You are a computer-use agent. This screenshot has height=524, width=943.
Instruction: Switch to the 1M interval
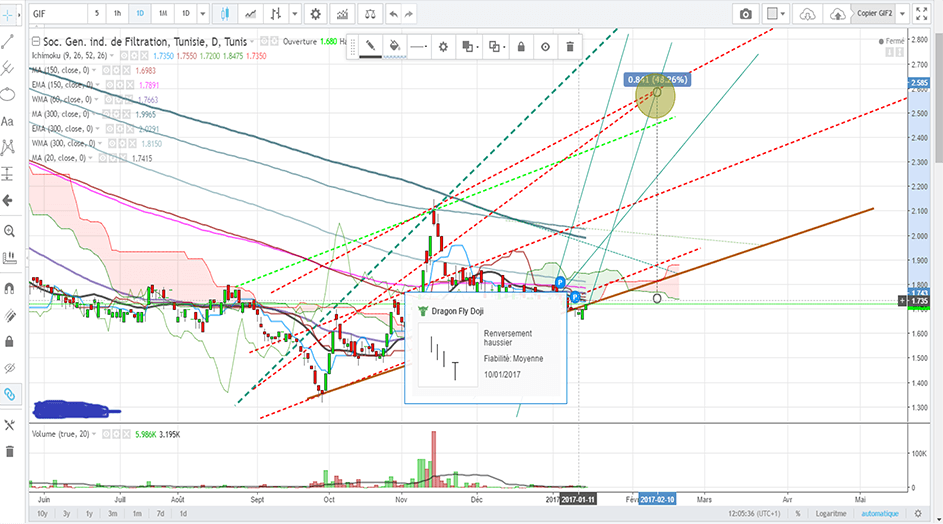163,13
